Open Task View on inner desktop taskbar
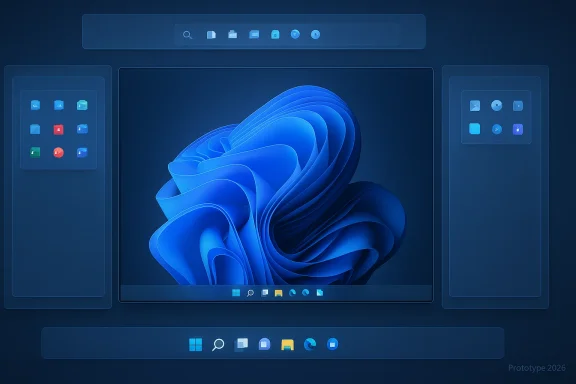The image size is (576, 384). pyautogui.click(x=264, y=293)
